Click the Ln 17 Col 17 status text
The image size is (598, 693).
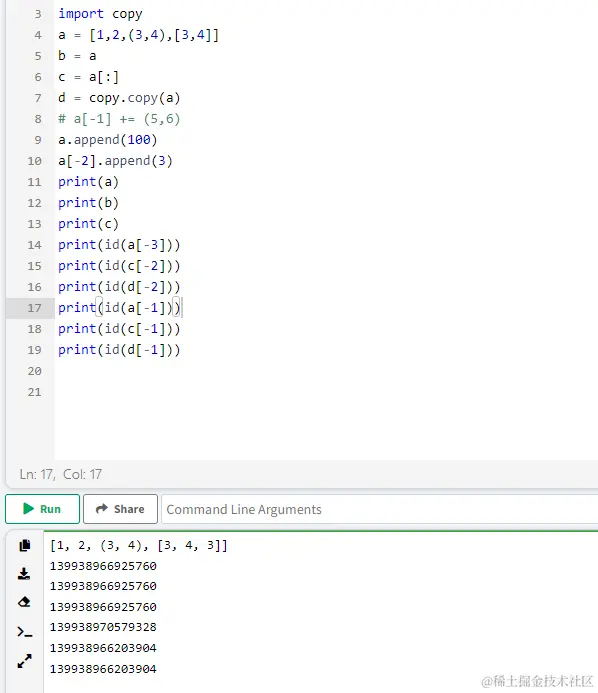click(x=61, y=474)
